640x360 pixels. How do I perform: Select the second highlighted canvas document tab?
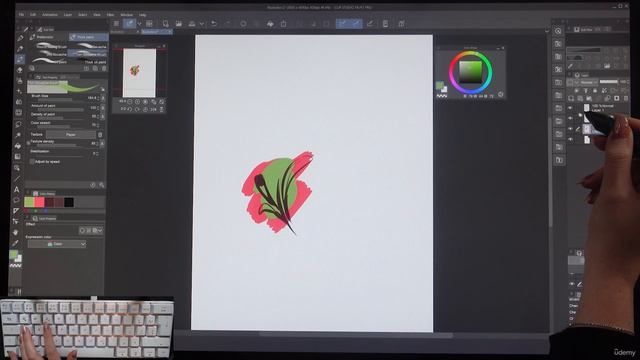(156, 32)
